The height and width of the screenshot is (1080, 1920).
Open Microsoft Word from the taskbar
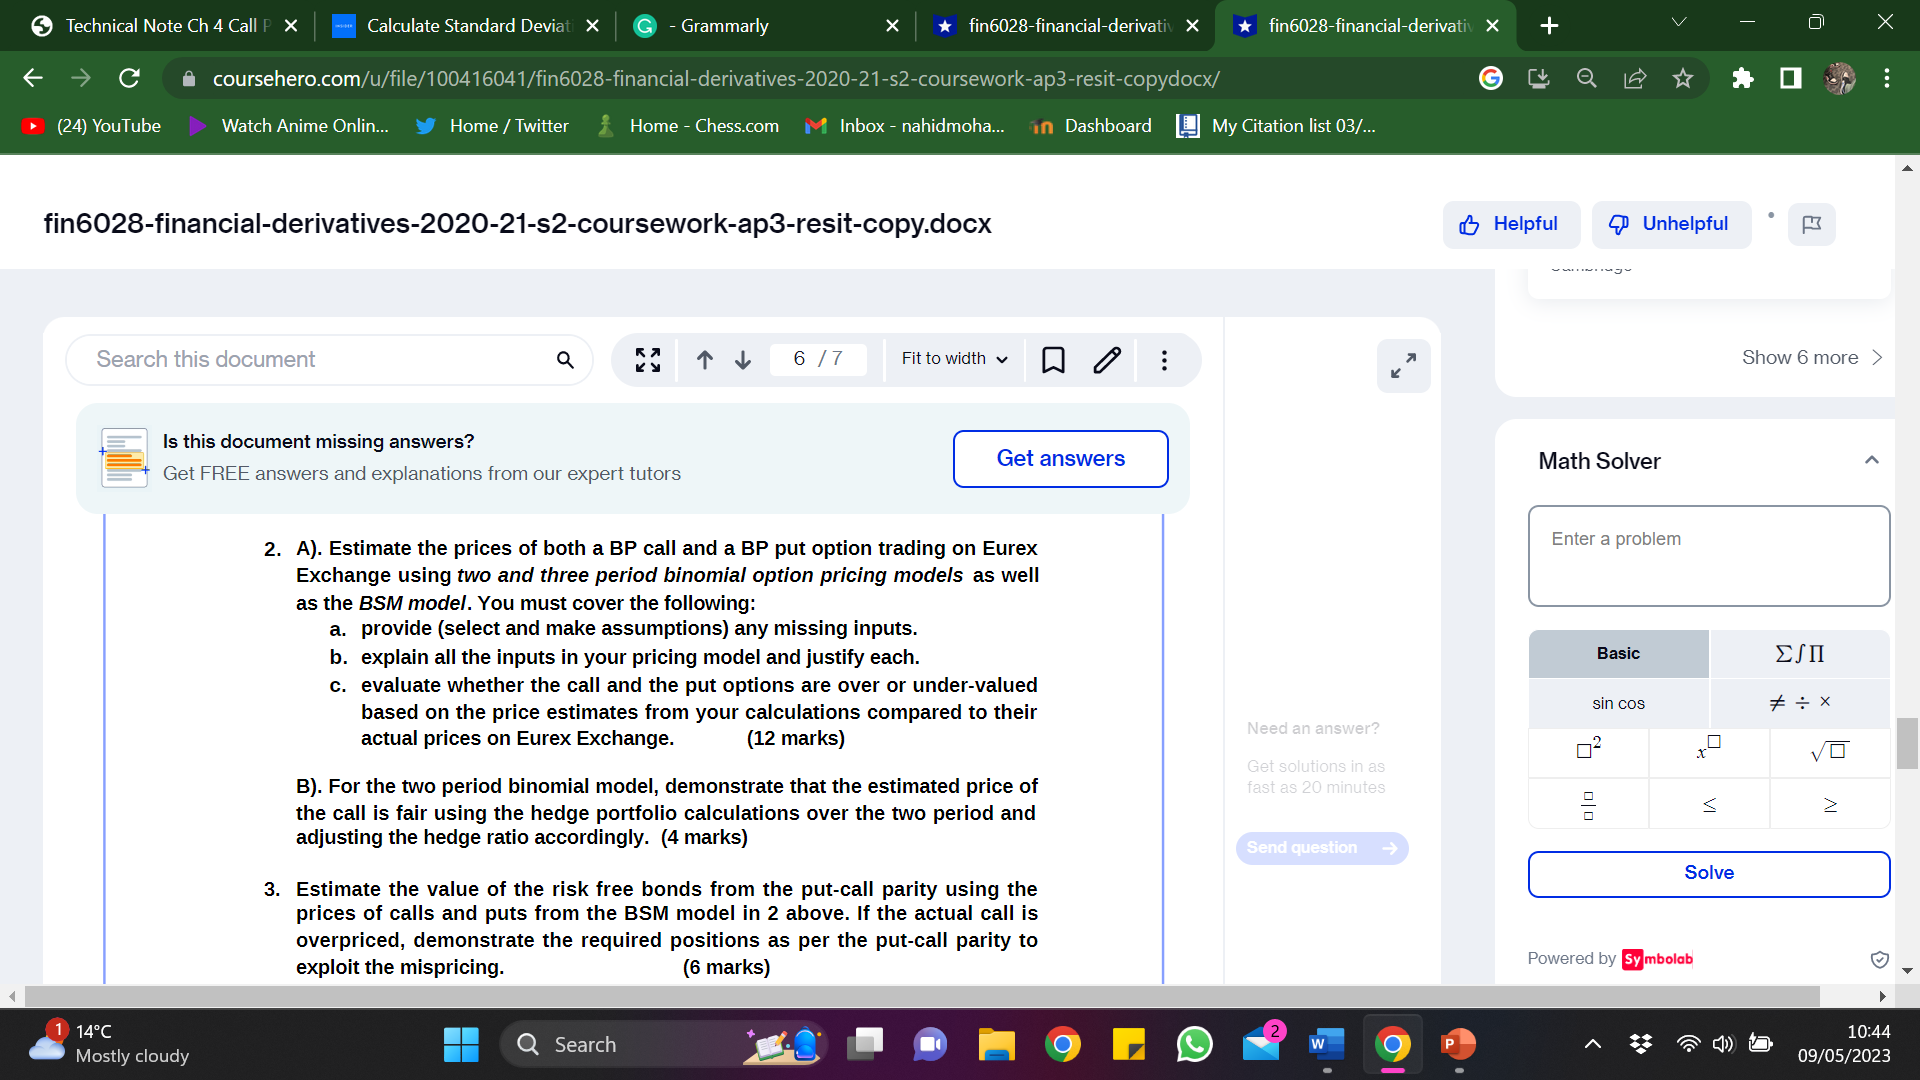pos(1326,1045)
